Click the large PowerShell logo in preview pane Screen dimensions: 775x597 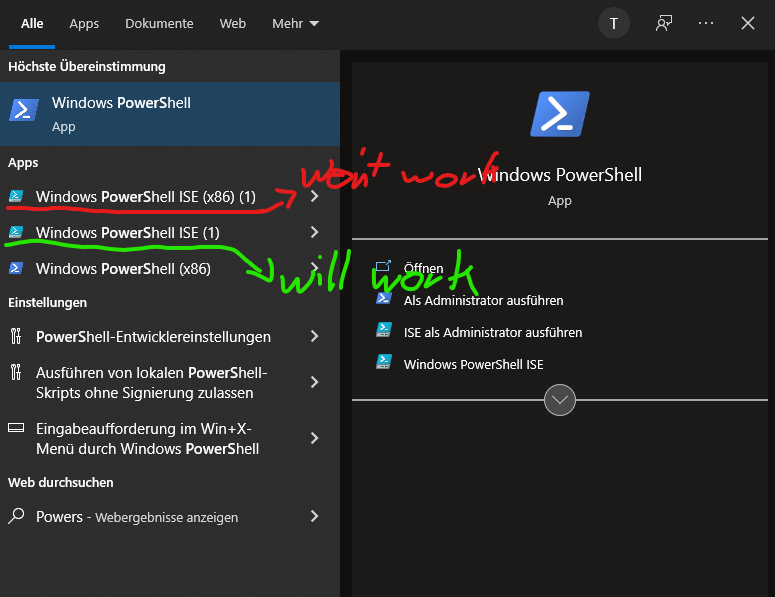(560, 114)
